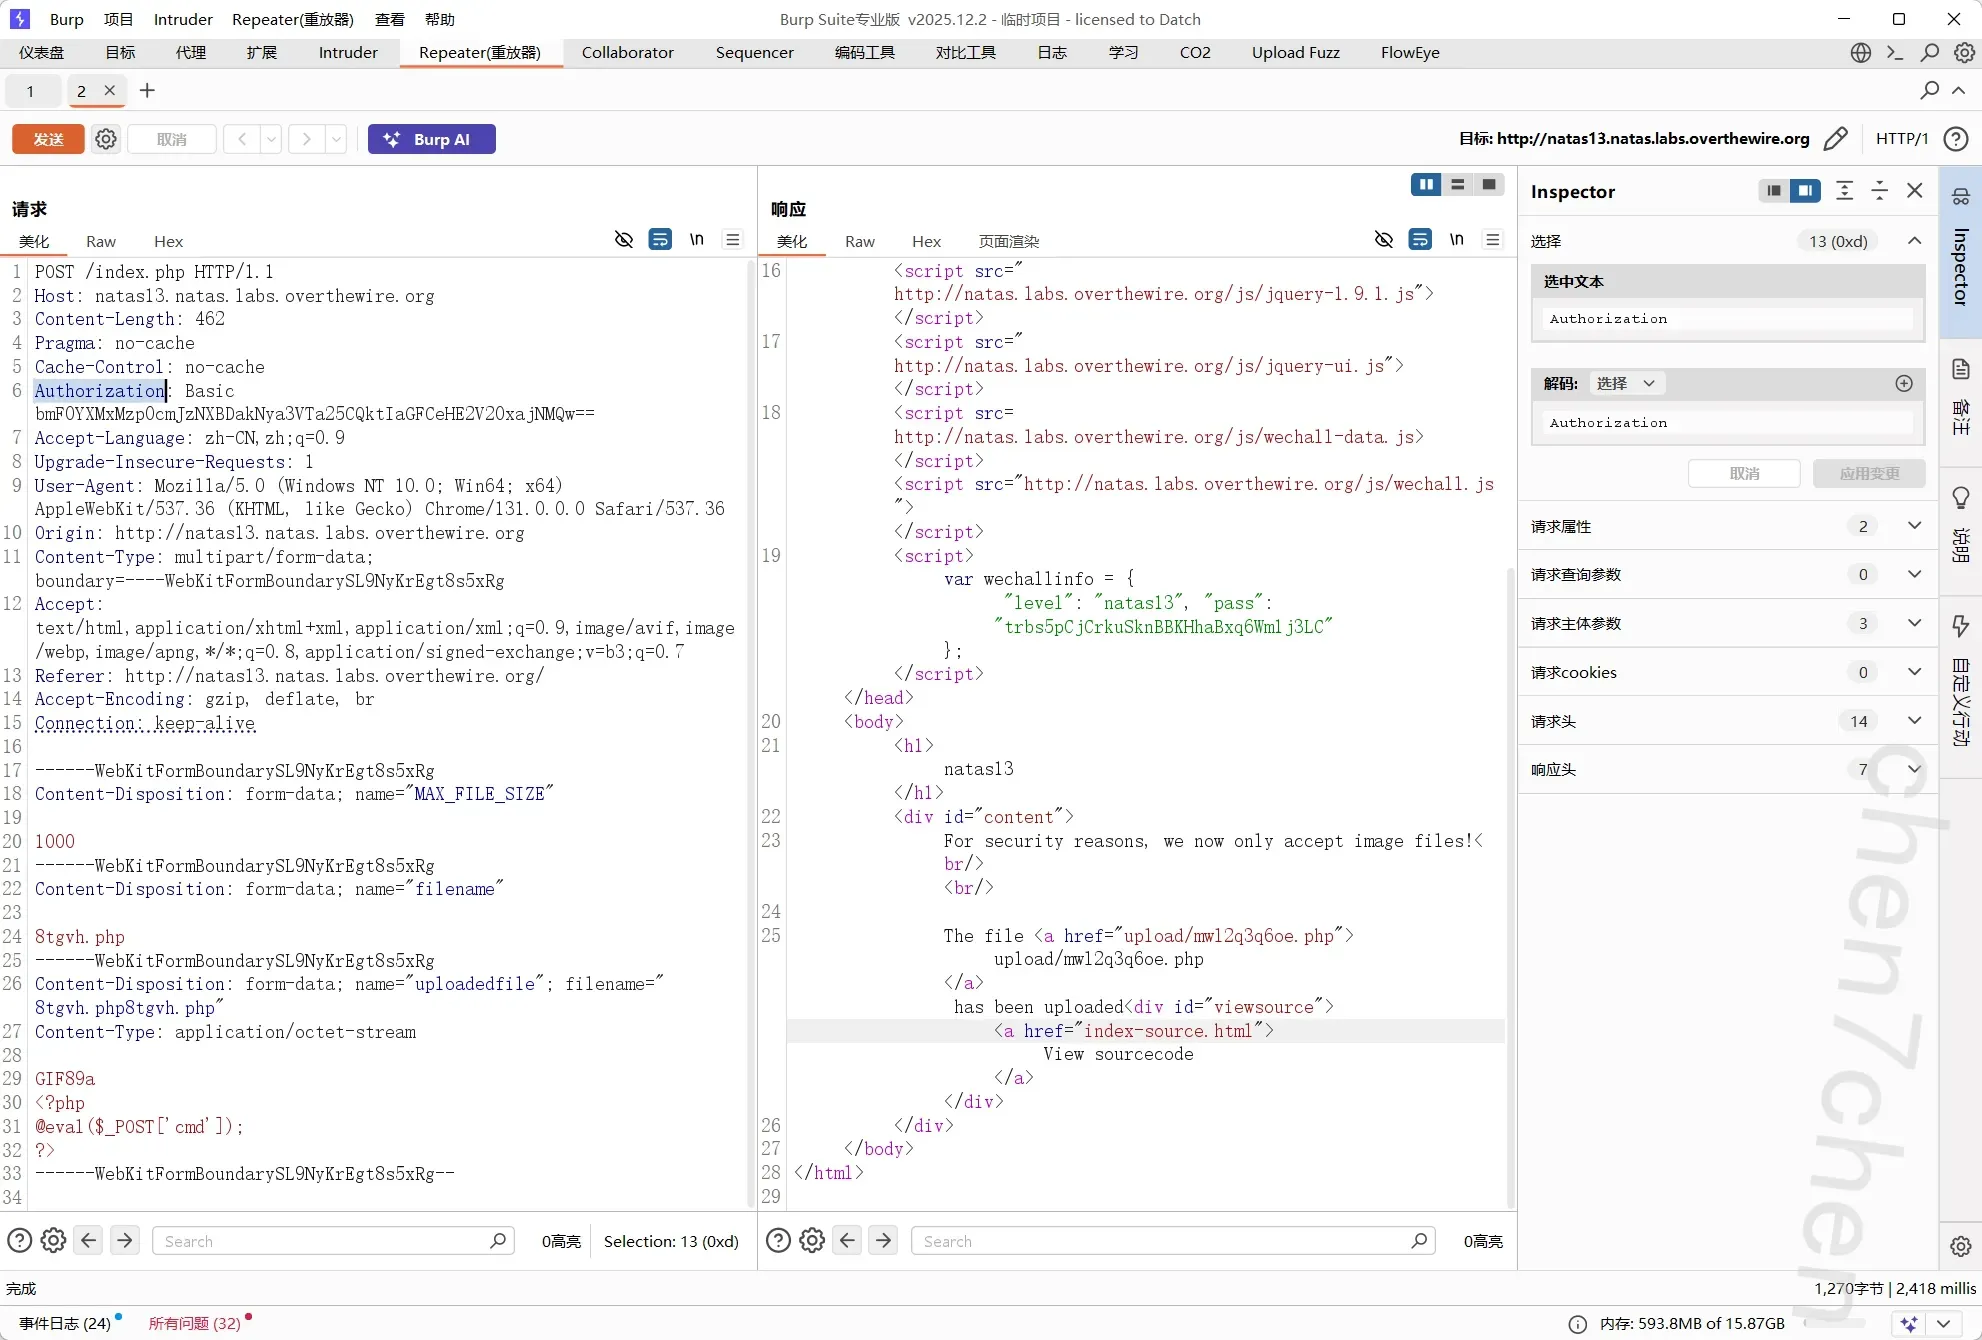The height and width of the screenshot is (1340, 1982).
Task: Open response 页面渲染 render tab
Action: (x=1008, y=241)
